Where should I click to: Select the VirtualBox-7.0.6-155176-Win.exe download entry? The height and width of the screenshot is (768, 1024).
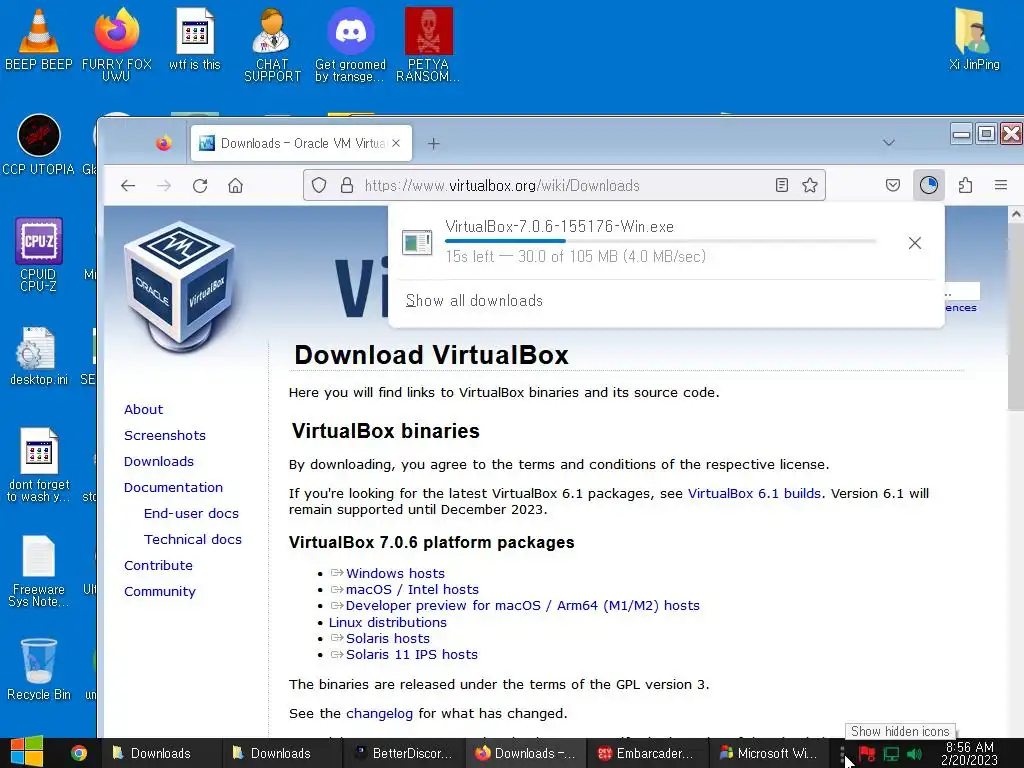pos(666,243)
